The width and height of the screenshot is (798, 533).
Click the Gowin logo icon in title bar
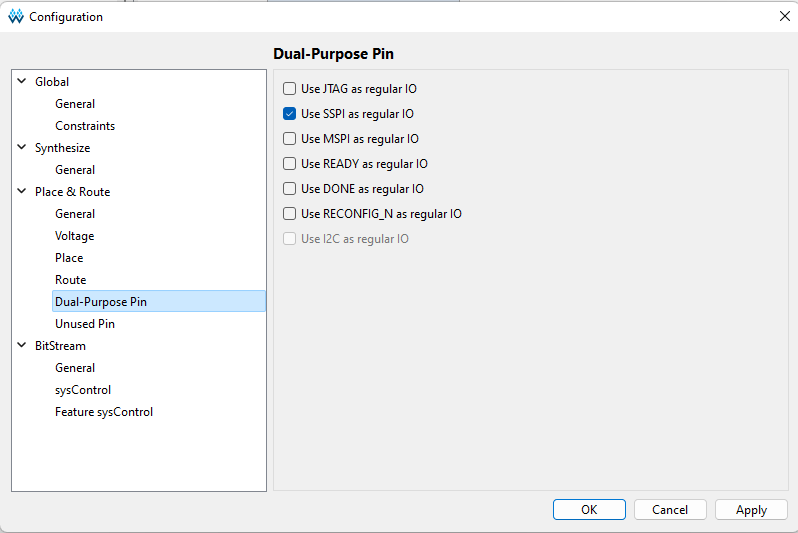[16, 16]
